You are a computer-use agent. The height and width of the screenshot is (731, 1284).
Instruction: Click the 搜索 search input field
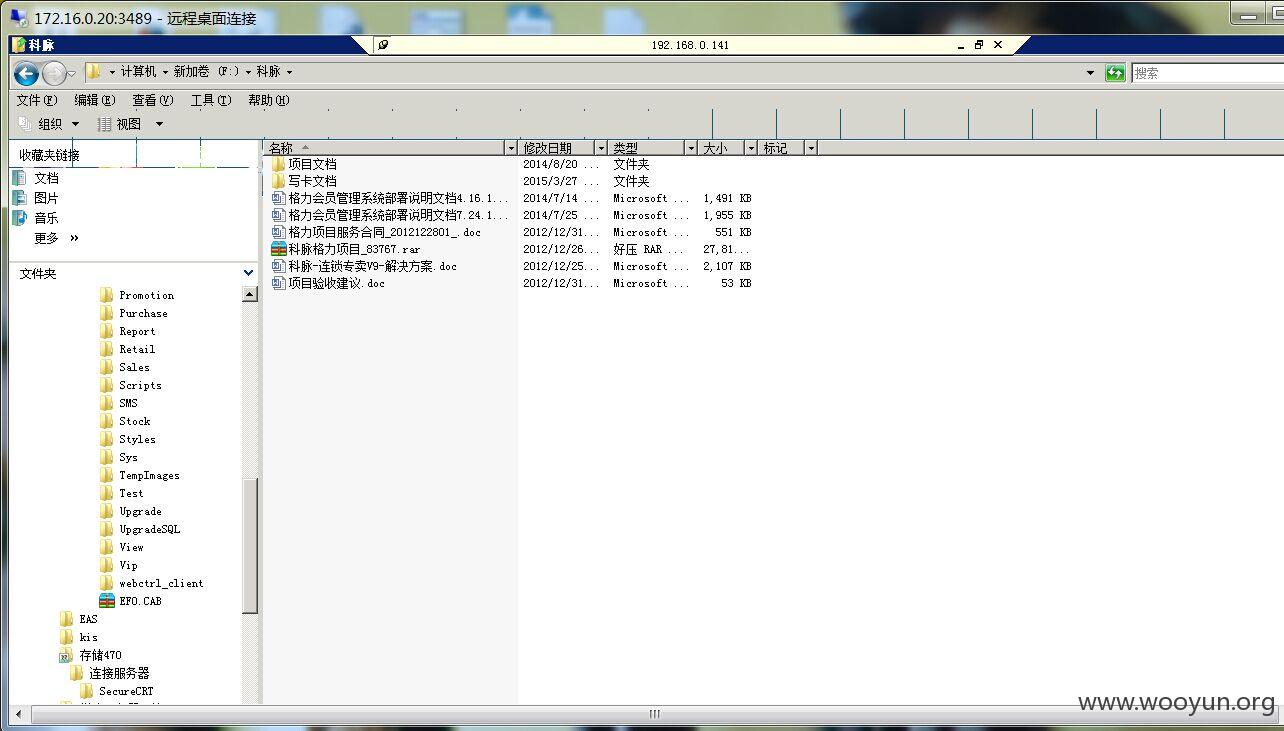click(x=1207, y=73)
